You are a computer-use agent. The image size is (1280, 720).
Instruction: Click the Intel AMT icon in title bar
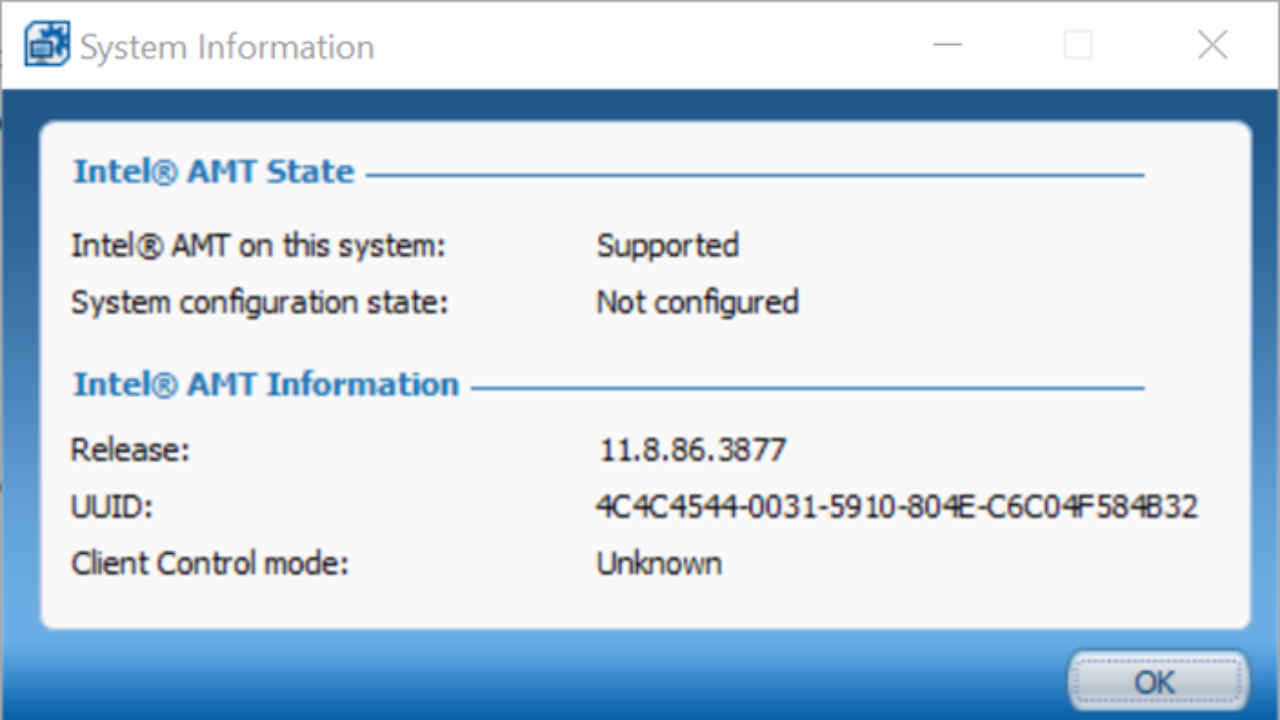point(47,46)
